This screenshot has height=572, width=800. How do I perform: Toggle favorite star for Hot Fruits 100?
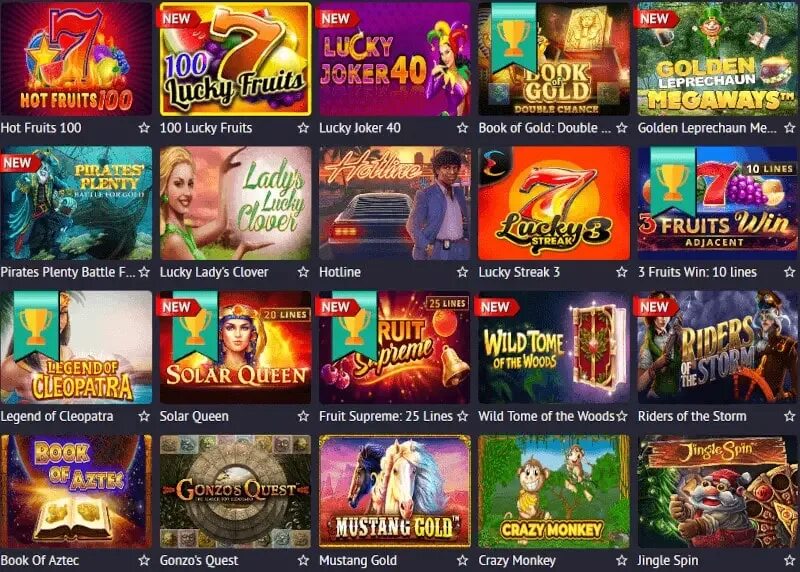coord(144,128)
